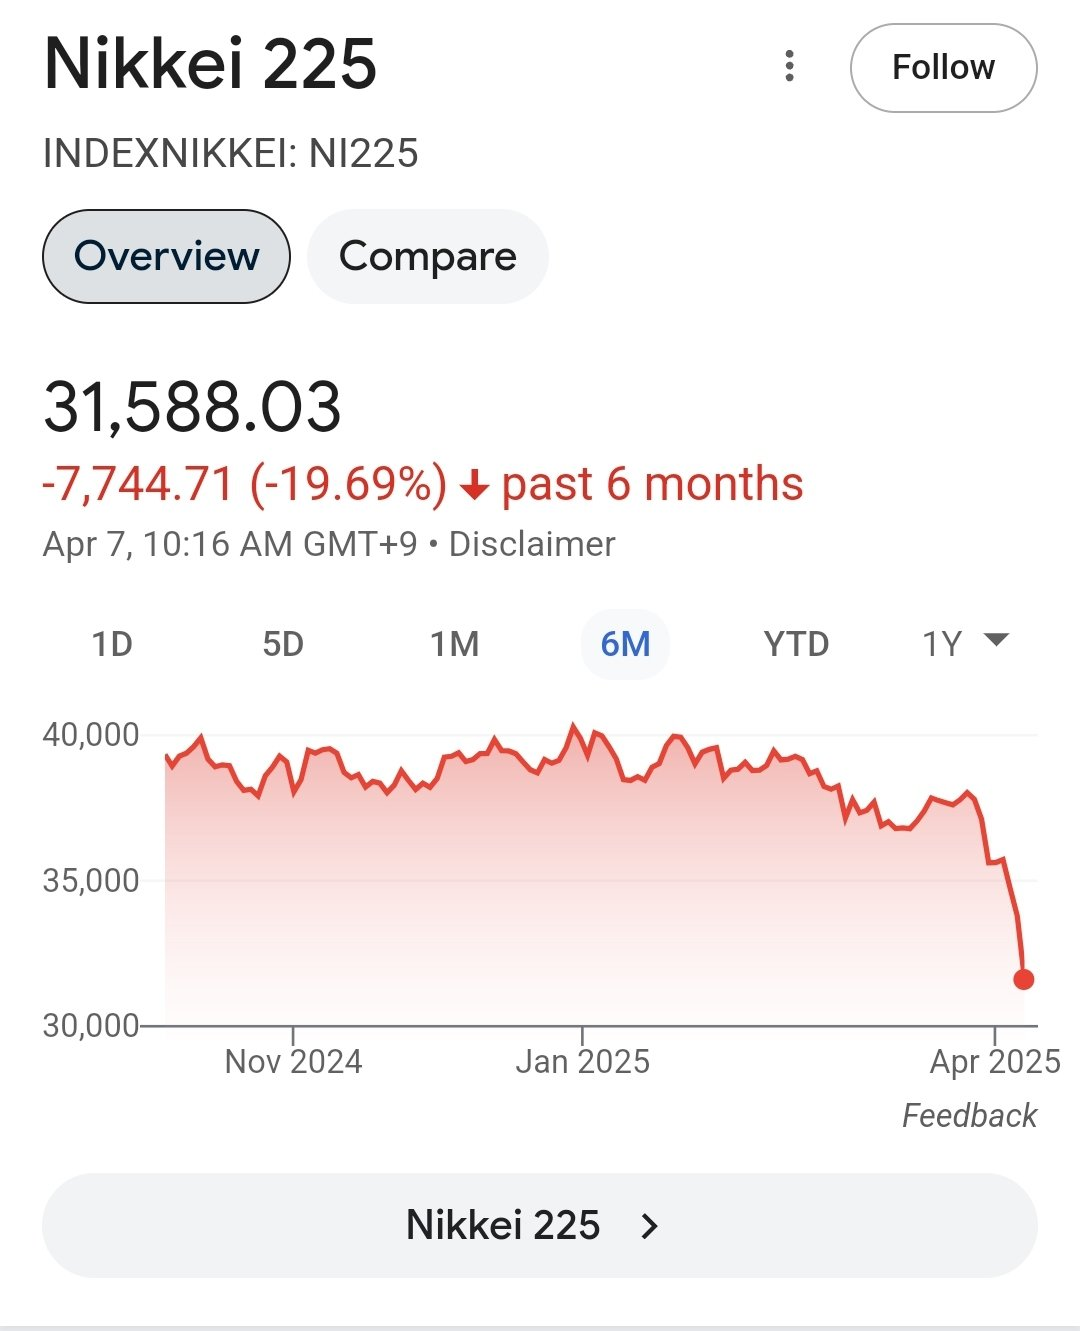Expand the time range dropdown arrow
The height and width of the screenshot is (1331, 1080).
(997, 640)
